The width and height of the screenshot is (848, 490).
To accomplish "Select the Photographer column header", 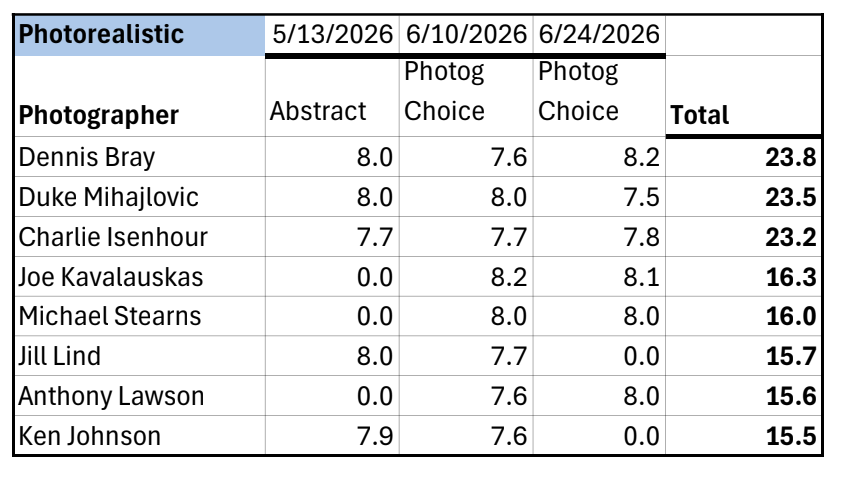I will 140,97.
